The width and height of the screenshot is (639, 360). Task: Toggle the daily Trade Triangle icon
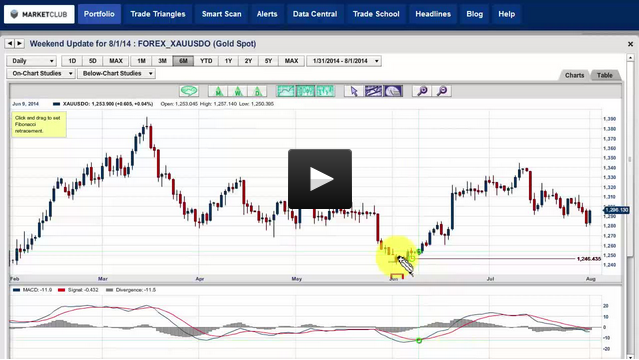tap(257, 91)
